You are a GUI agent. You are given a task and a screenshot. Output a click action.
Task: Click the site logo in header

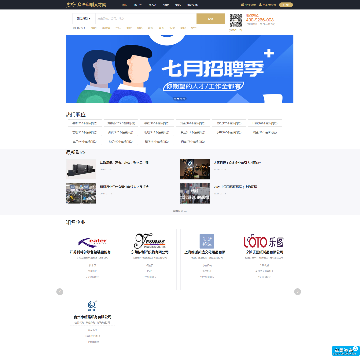click(x=86, y=5)
